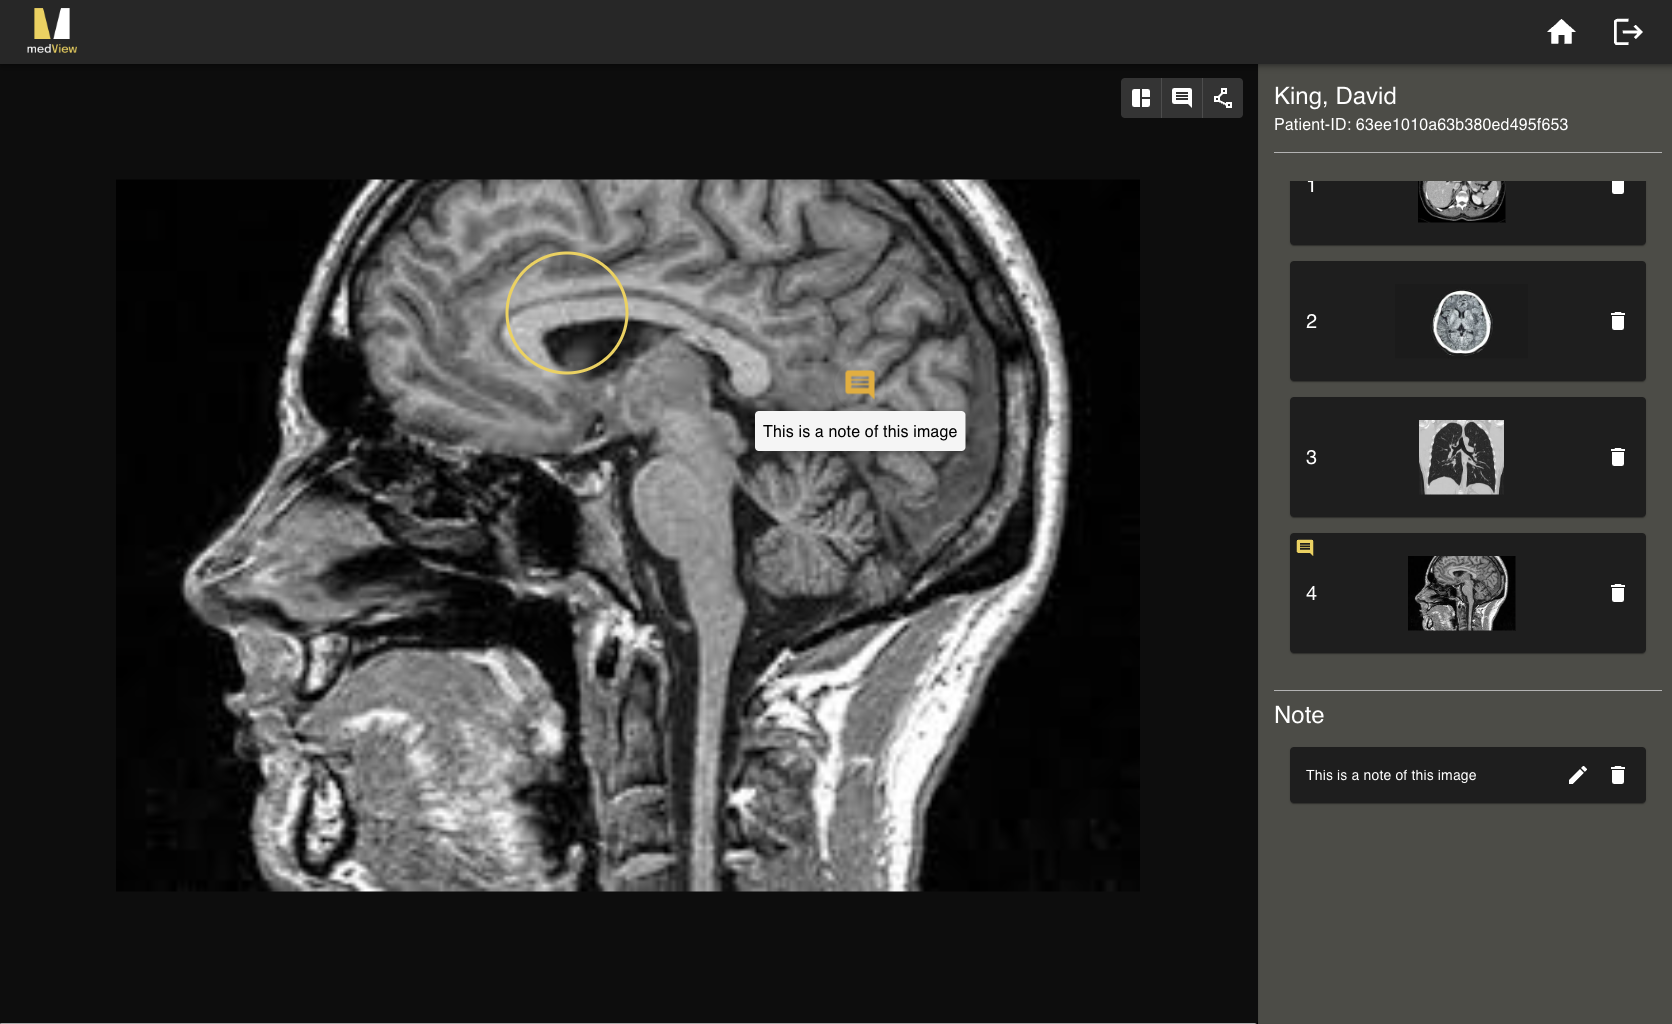Open the layout view toolbar icon
The image size is (1672, 1024).
(1141, 98)
